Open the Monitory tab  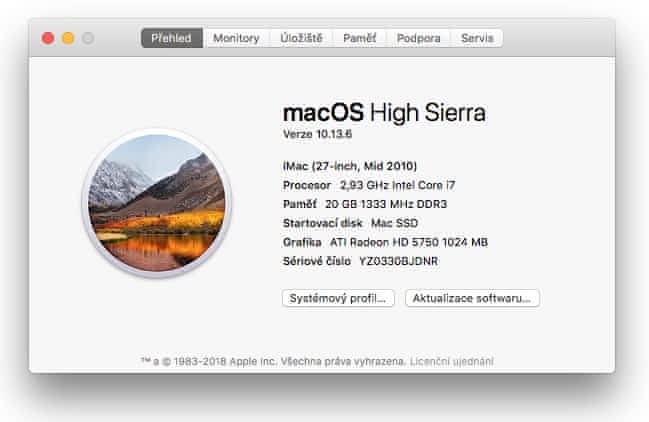pyautogui.click(x=236, y=38)
